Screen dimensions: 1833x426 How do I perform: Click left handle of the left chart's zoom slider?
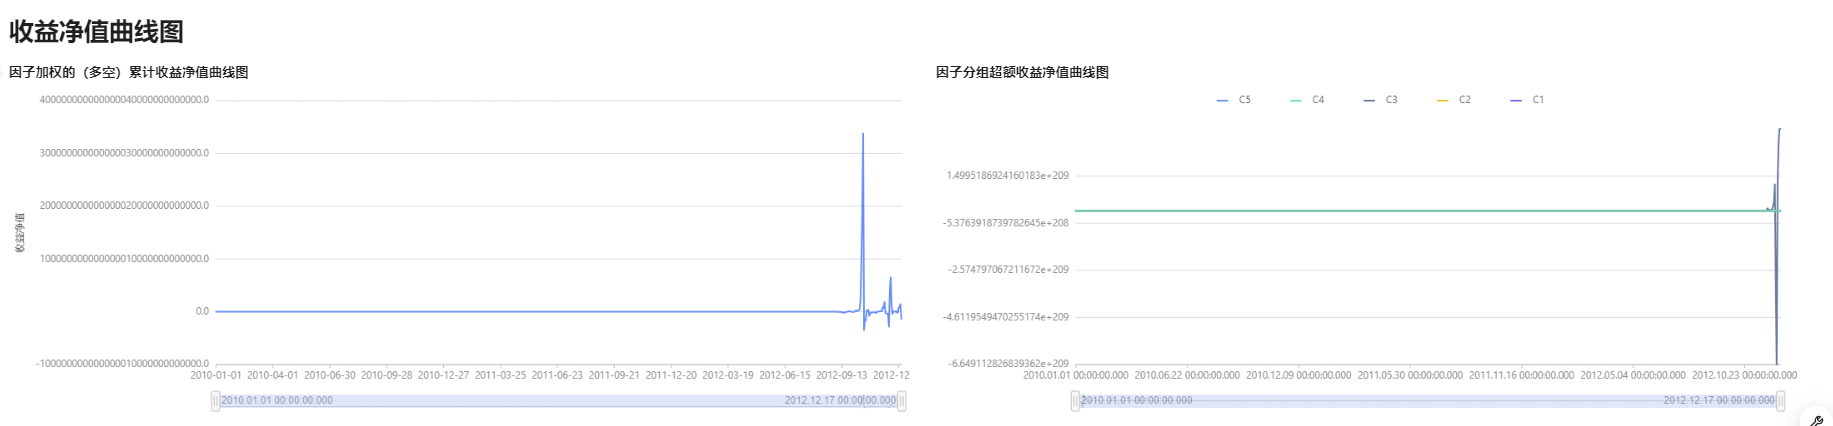(x=215, y=401)
